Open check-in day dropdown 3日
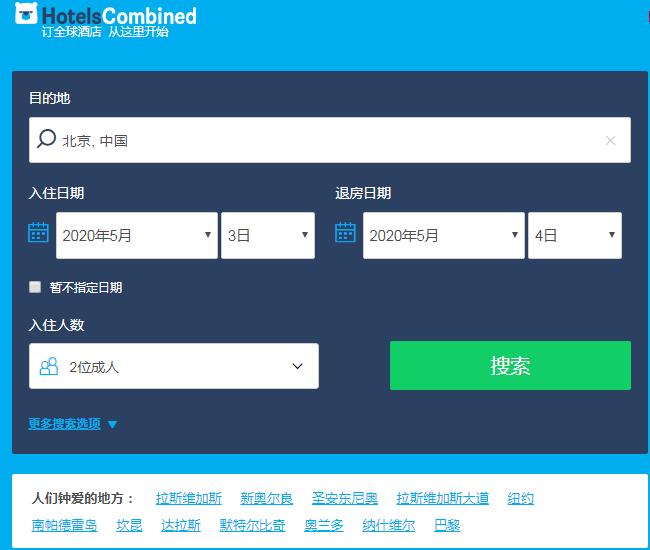 (267, 236)
